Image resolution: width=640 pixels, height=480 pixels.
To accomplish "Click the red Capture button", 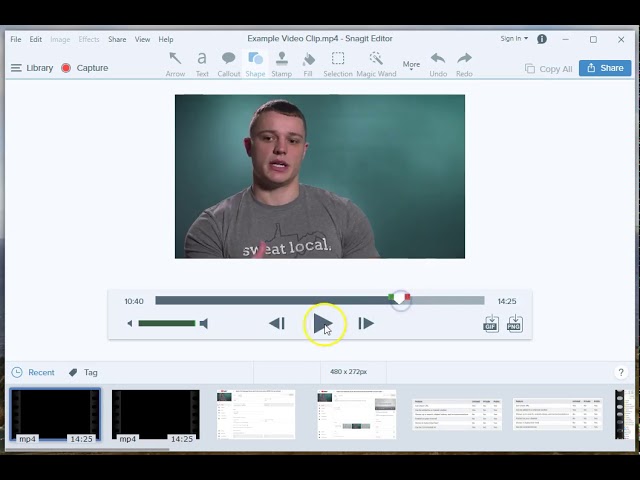I will coord(66,68).
